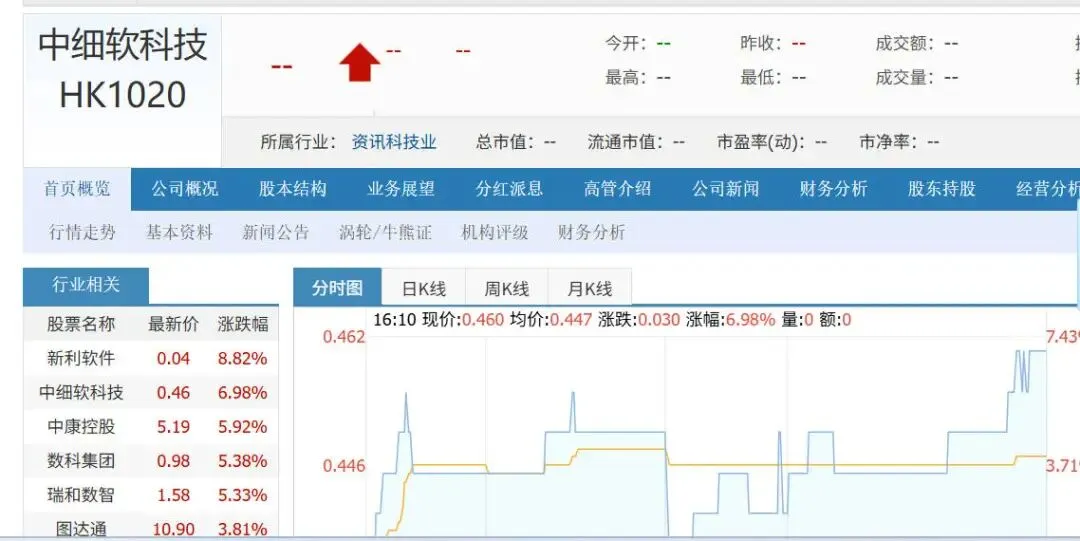1080x541 pixels.
Task: Click the 涨幅:6.98% chart readout
Action: [x=730, y=320]
